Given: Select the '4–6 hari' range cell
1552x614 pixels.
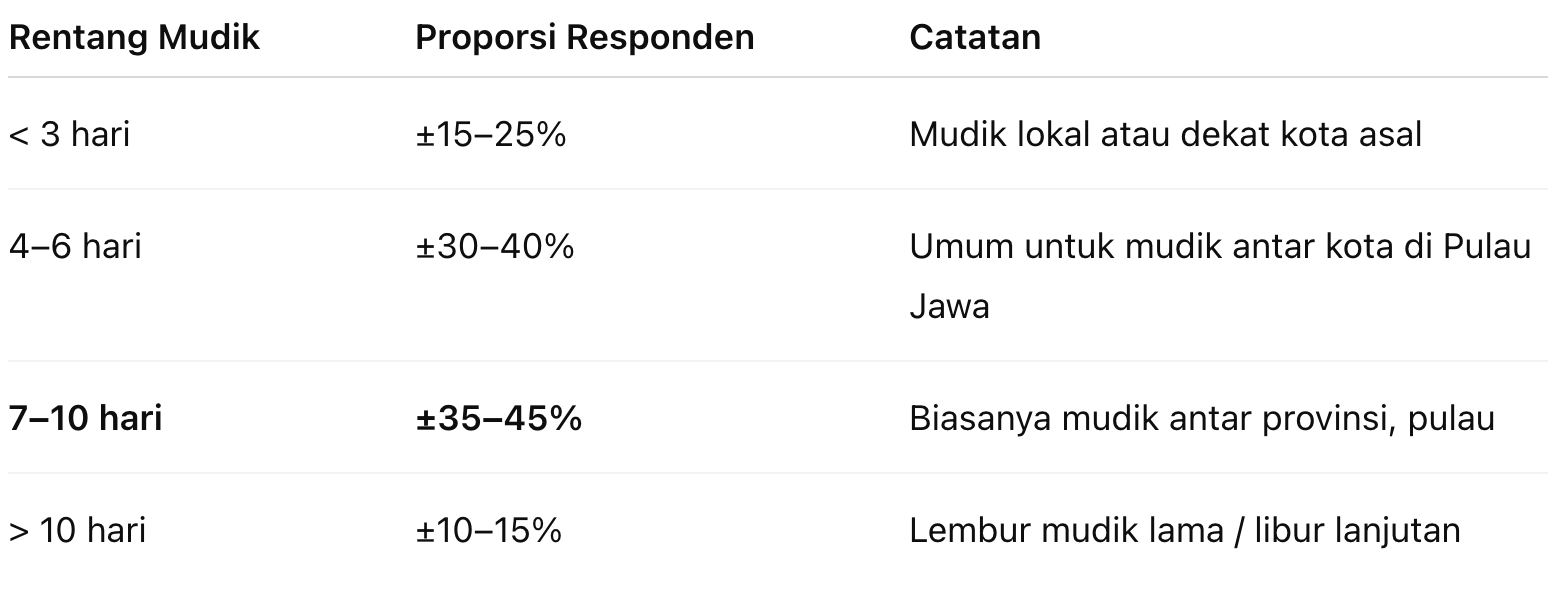Looking at the screenshot, I should point(75,246).
